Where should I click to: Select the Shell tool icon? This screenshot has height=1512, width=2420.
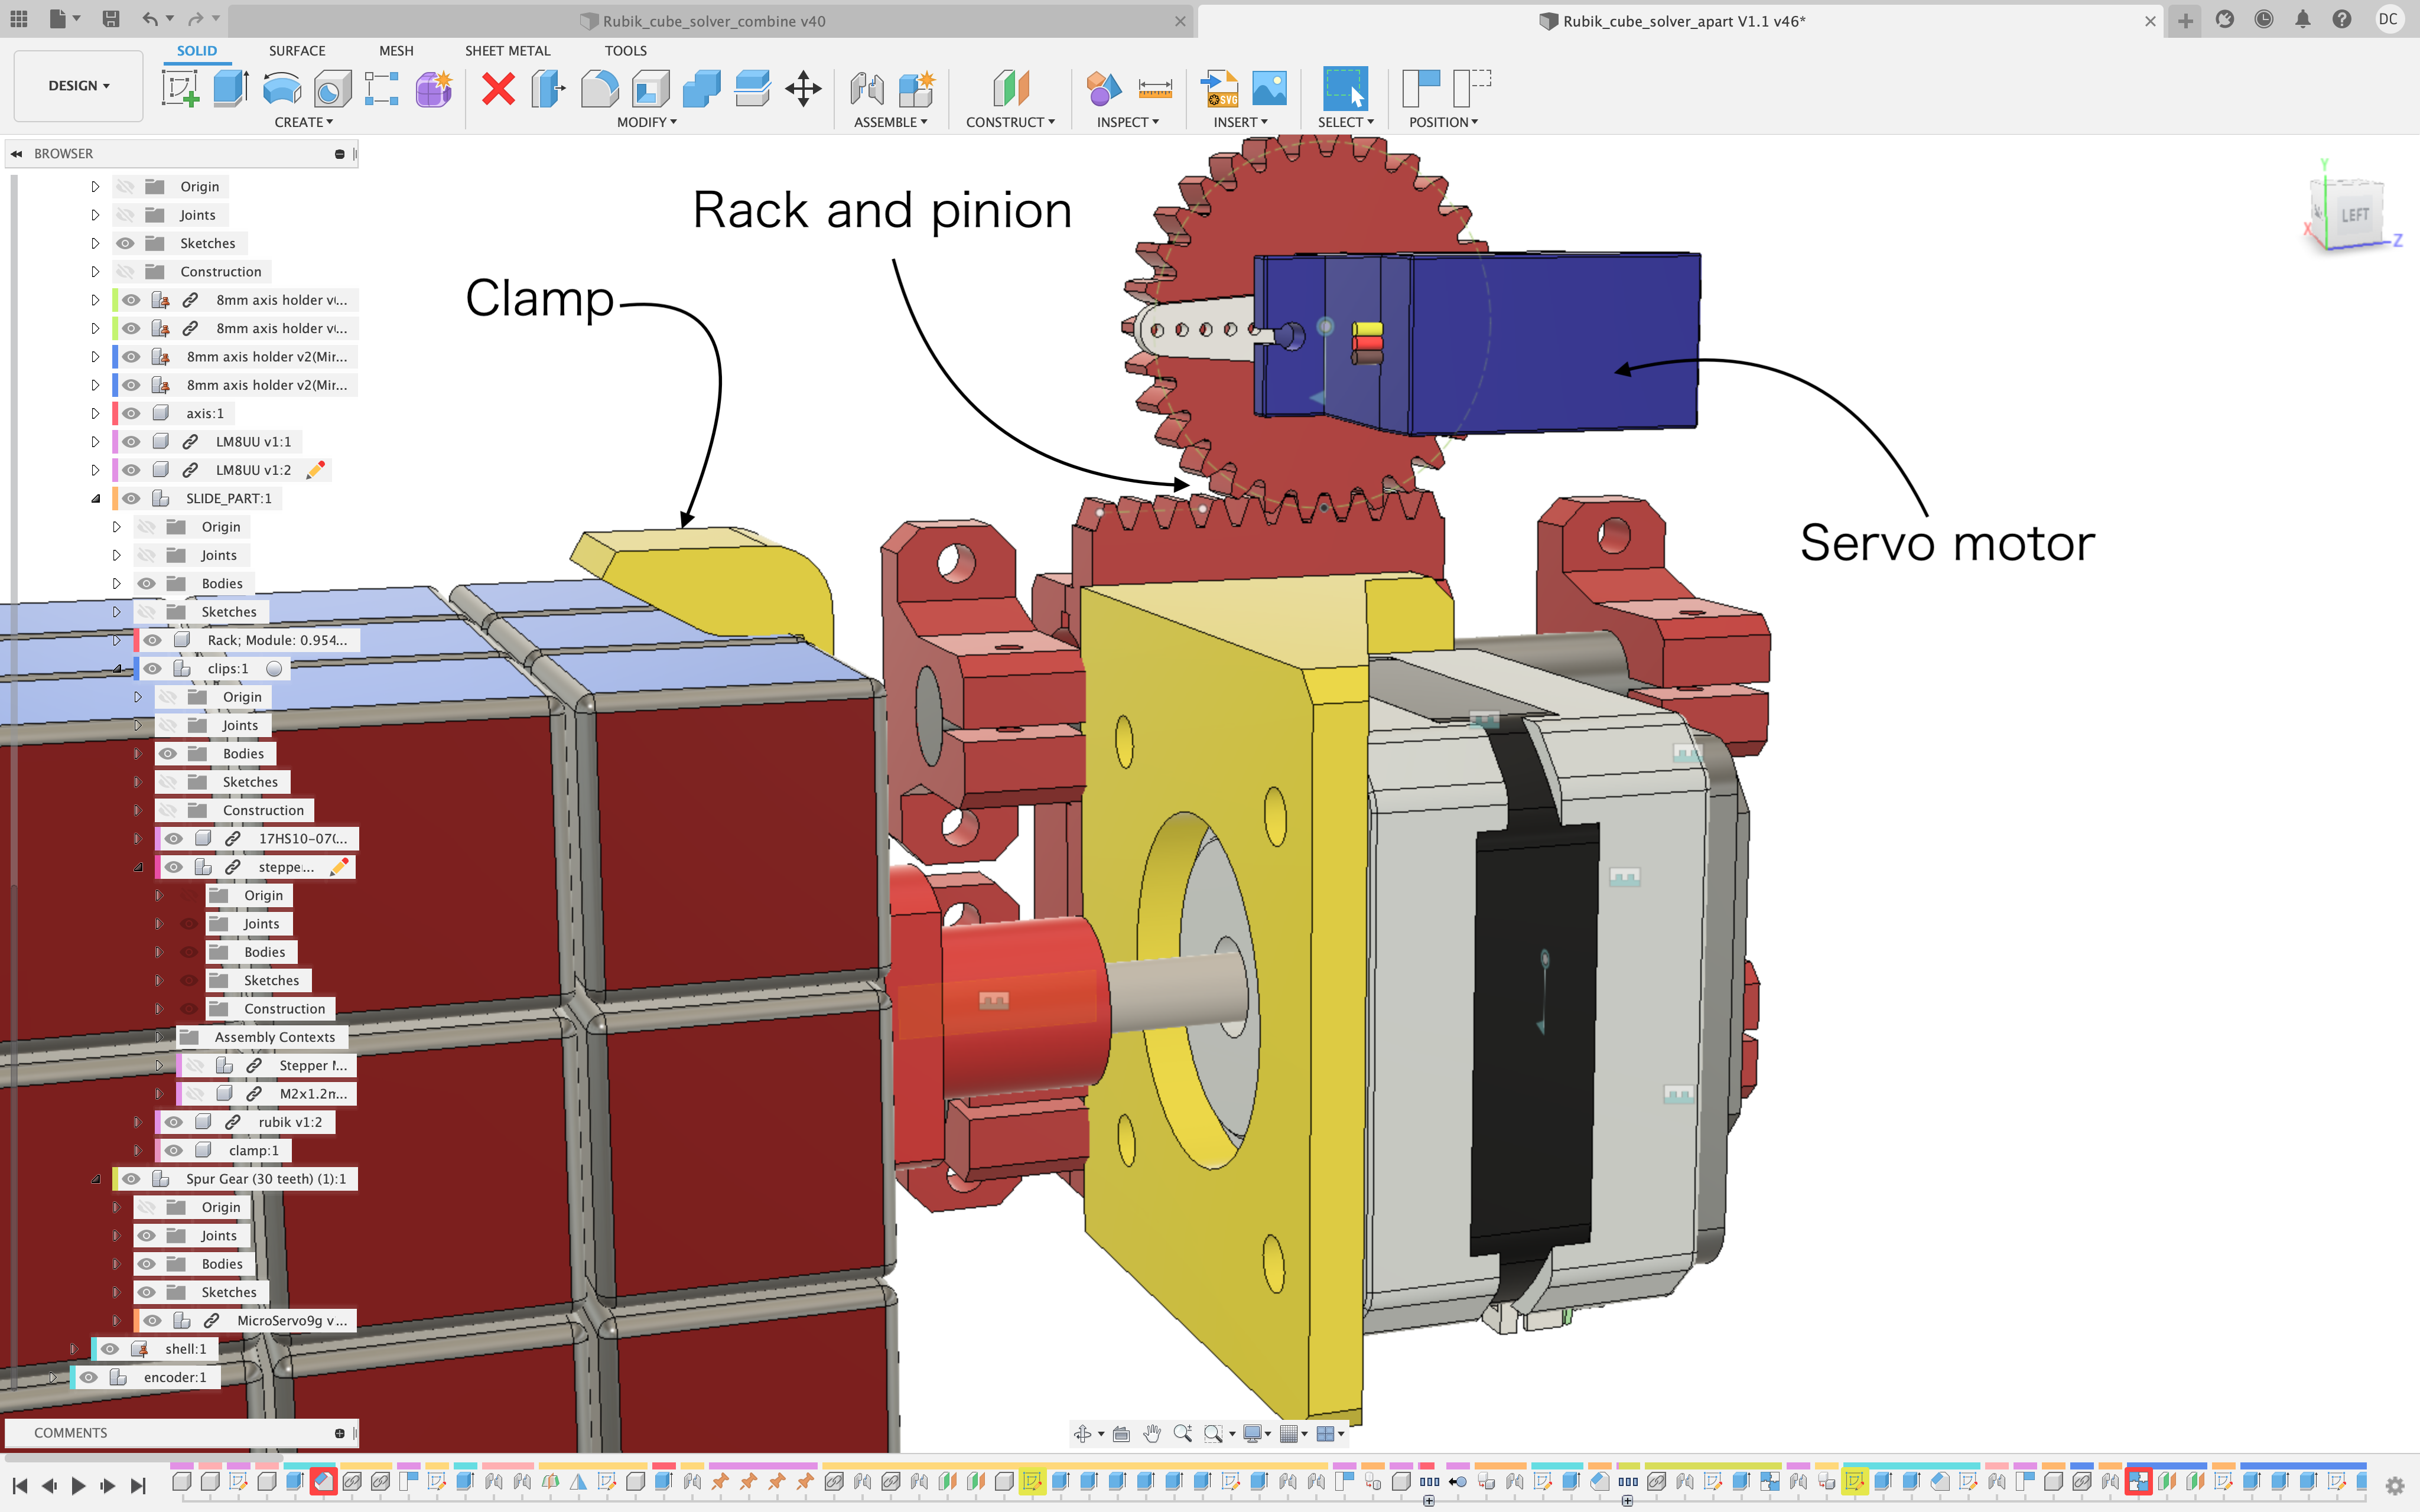click(650, 88)
